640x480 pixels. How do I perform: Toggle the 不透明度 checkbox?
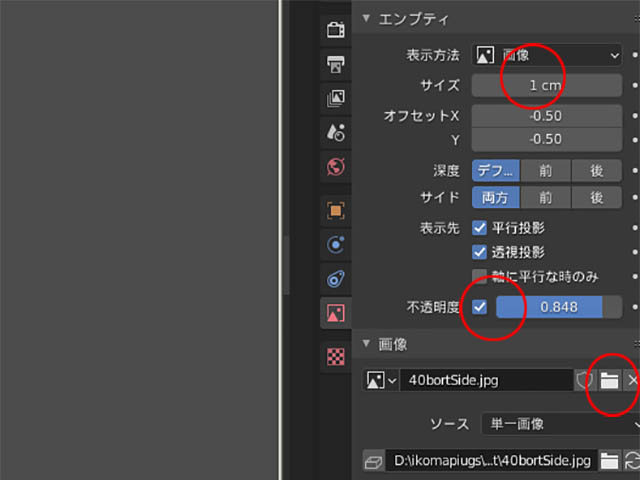[480, 307]
